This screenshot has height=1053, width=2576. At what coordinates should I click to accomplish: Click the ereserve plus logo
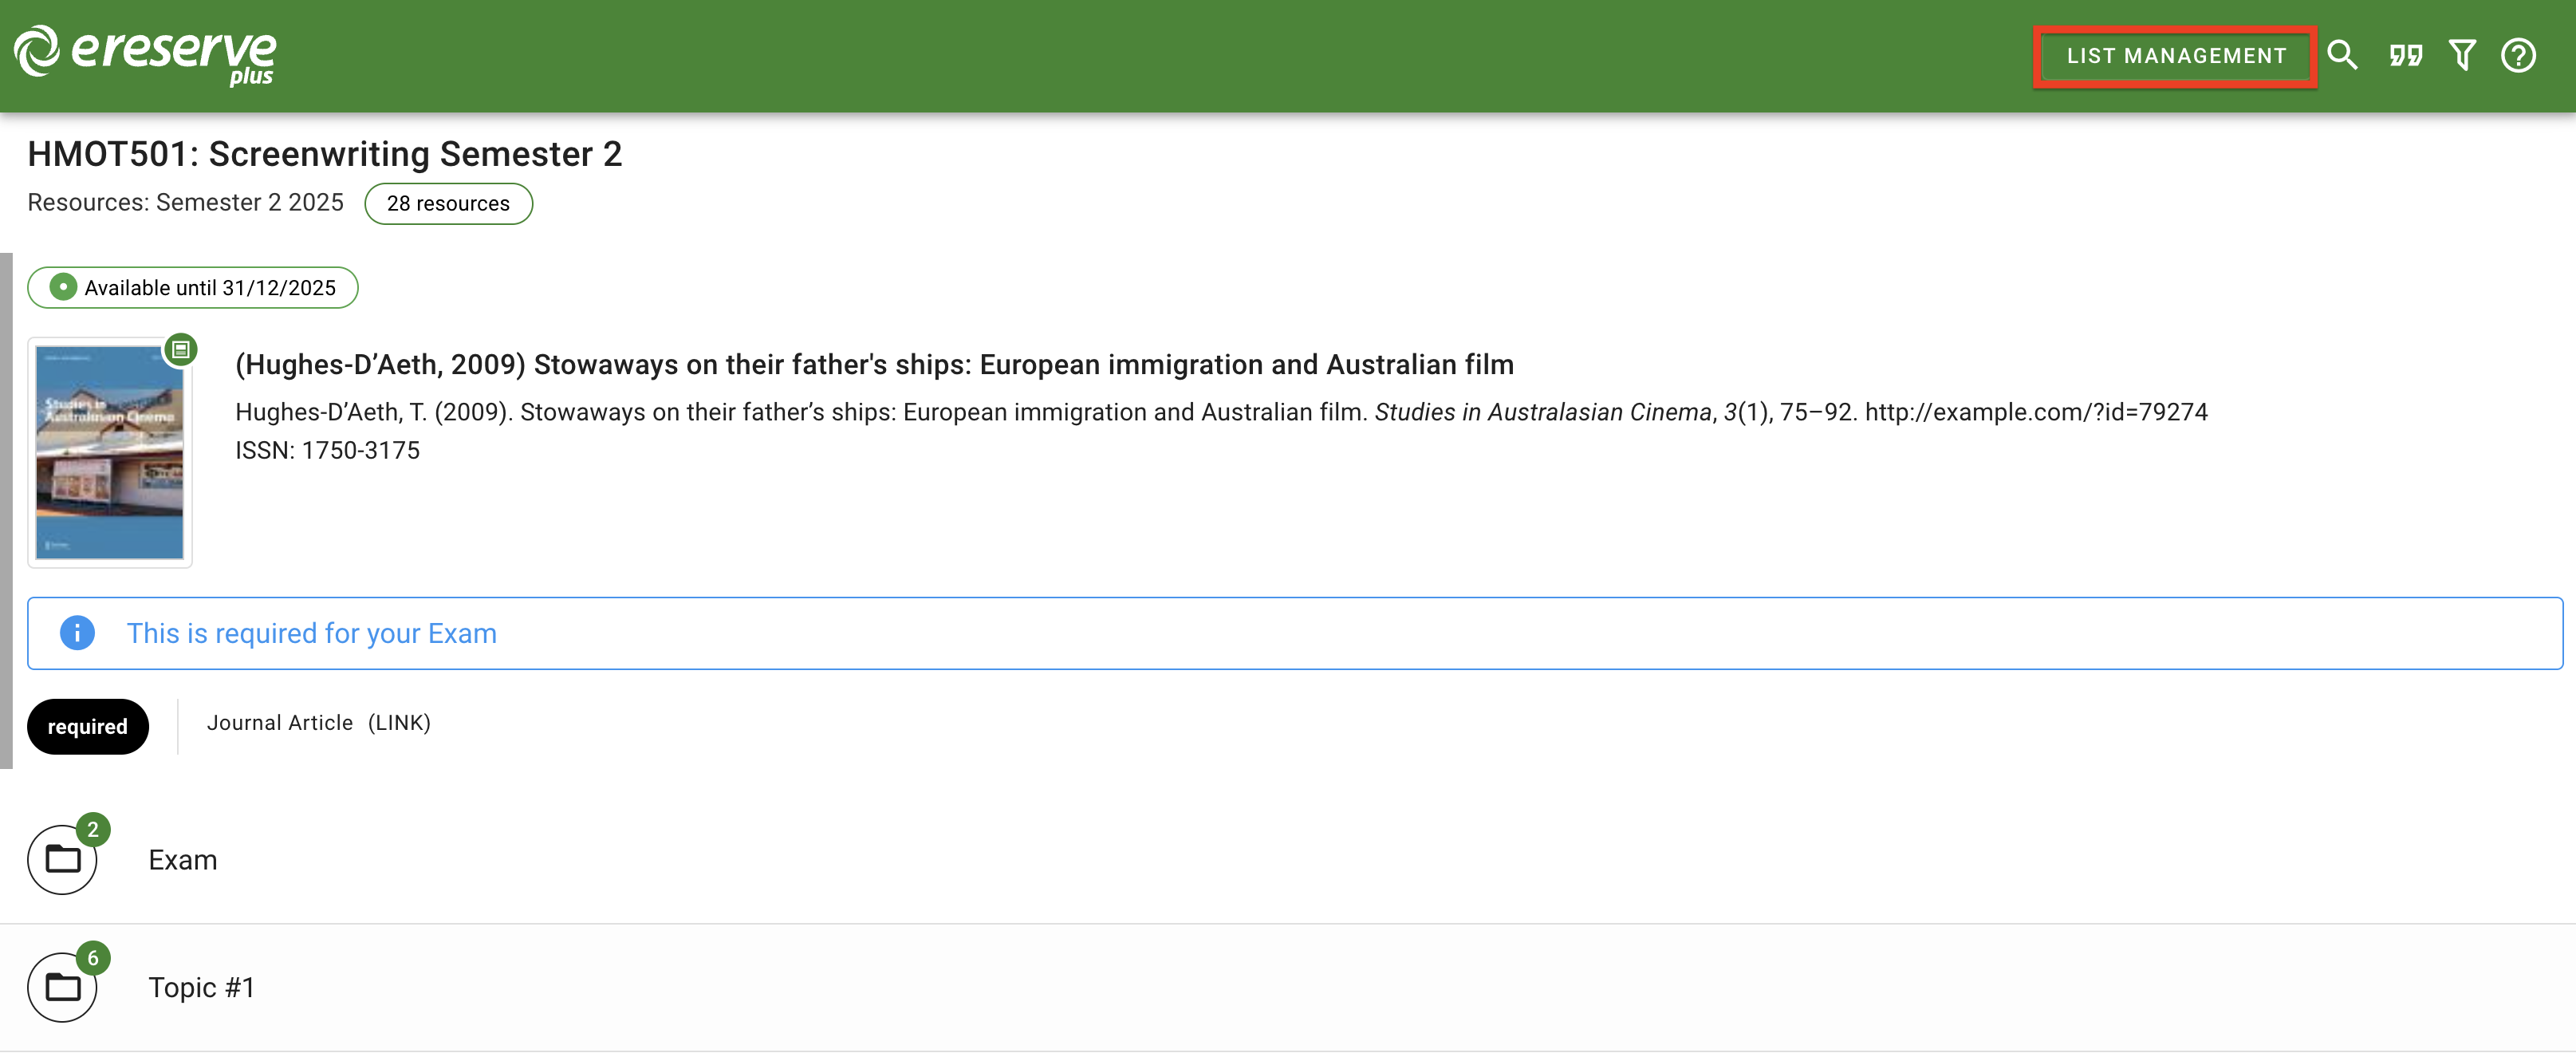click(145, 55)
